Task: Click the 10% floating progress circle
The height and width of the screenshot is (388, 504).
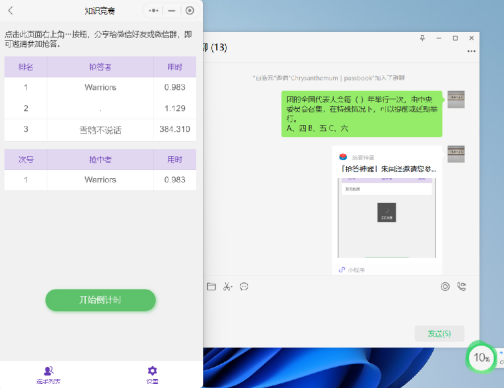Action: pos(481,358)
